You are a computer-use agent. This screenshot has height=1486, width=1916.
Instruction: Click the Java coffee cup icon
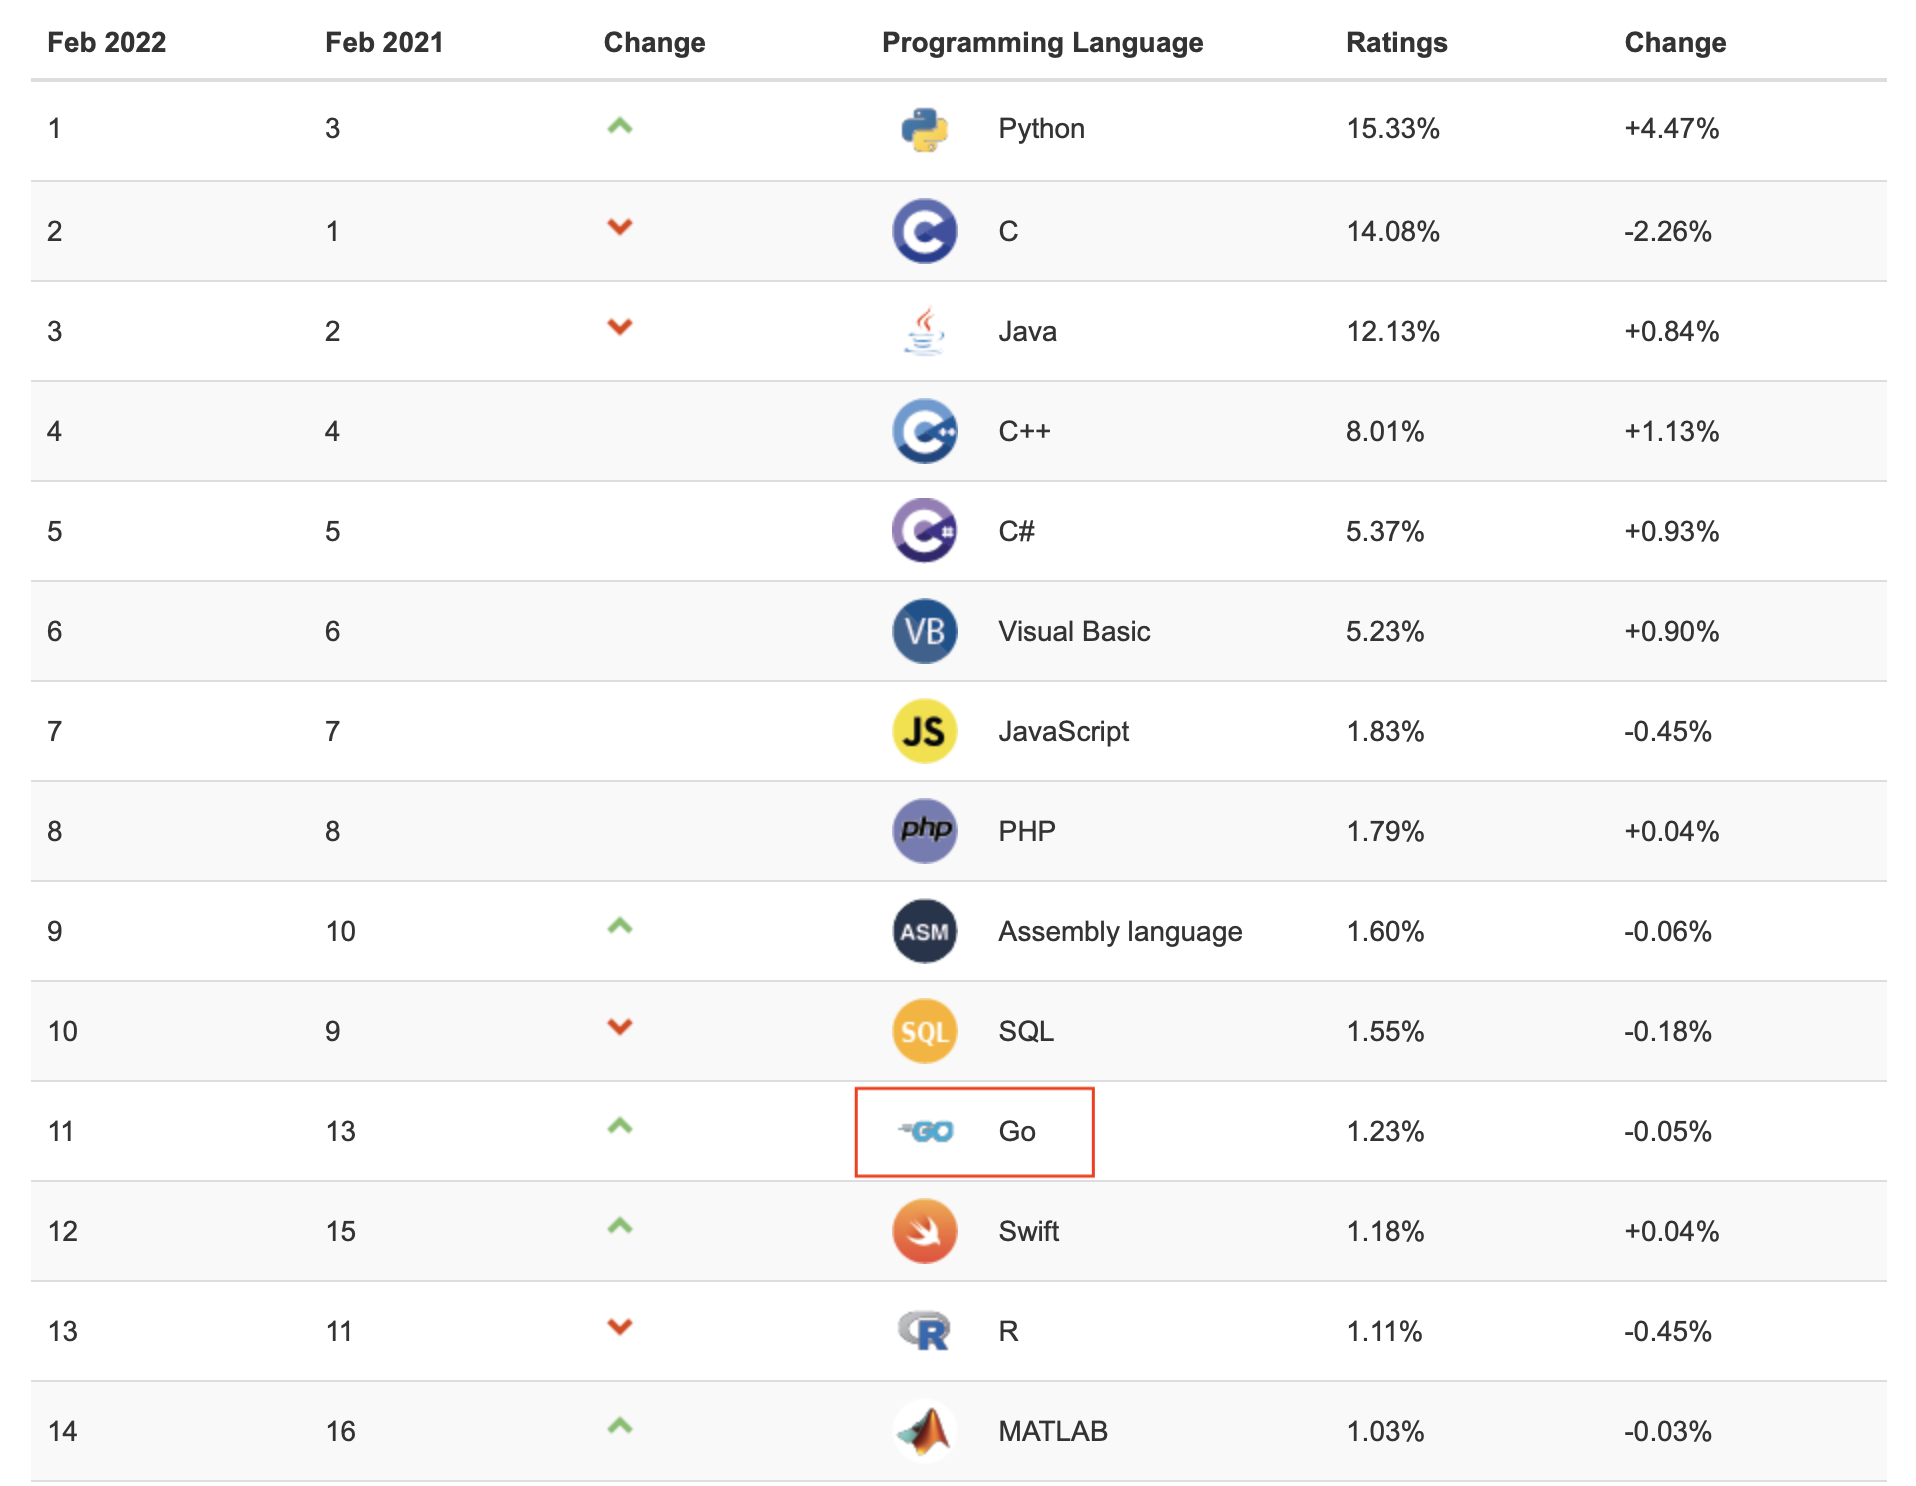(924, 331)
